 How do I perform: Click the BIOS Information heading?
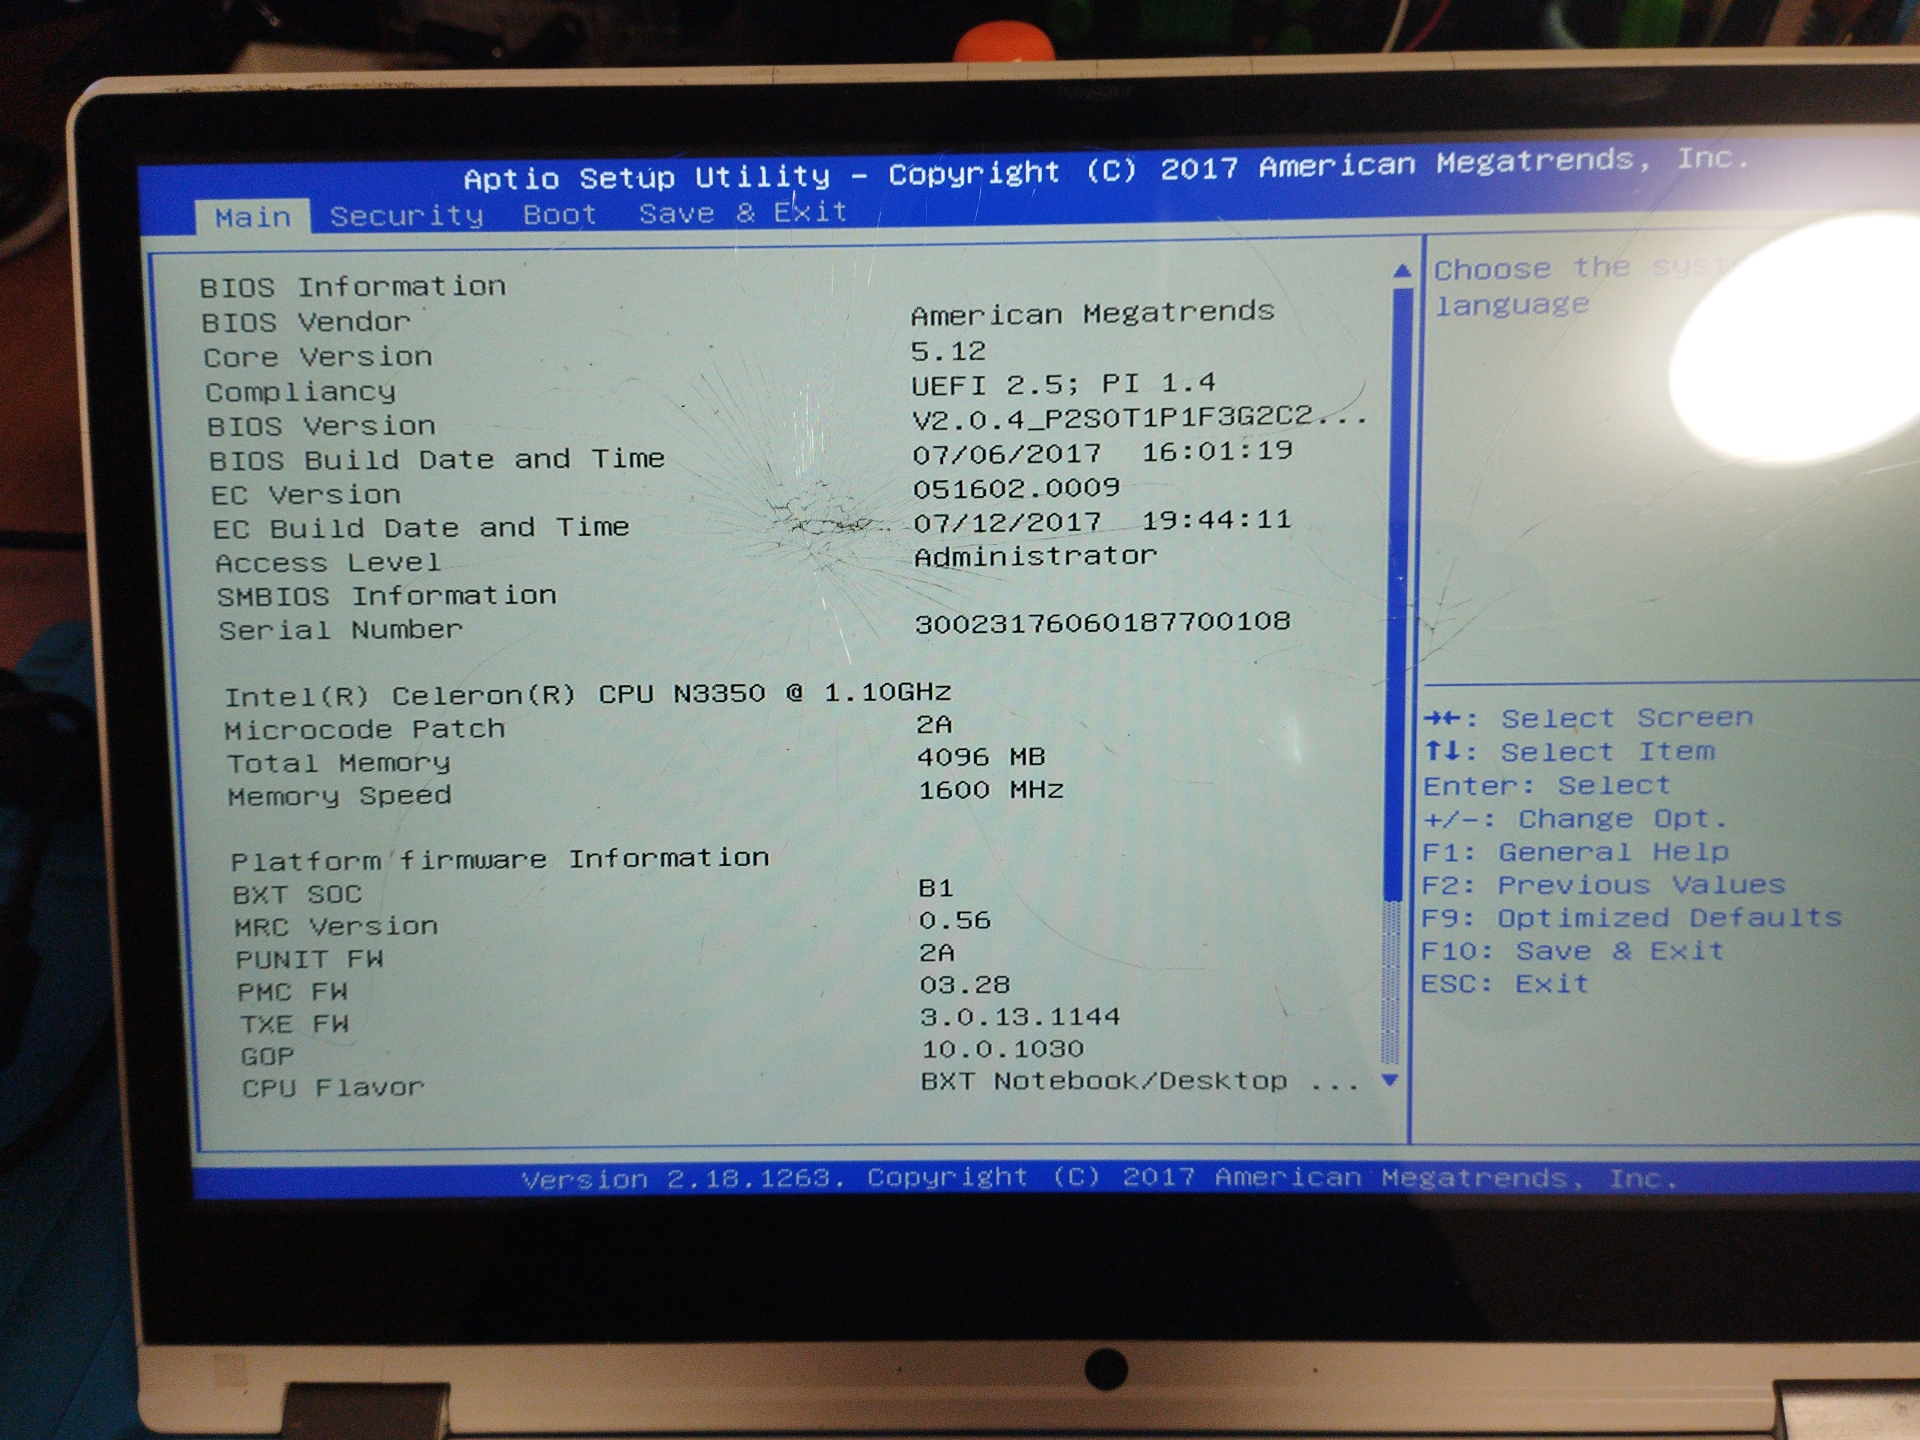(353, 287)
